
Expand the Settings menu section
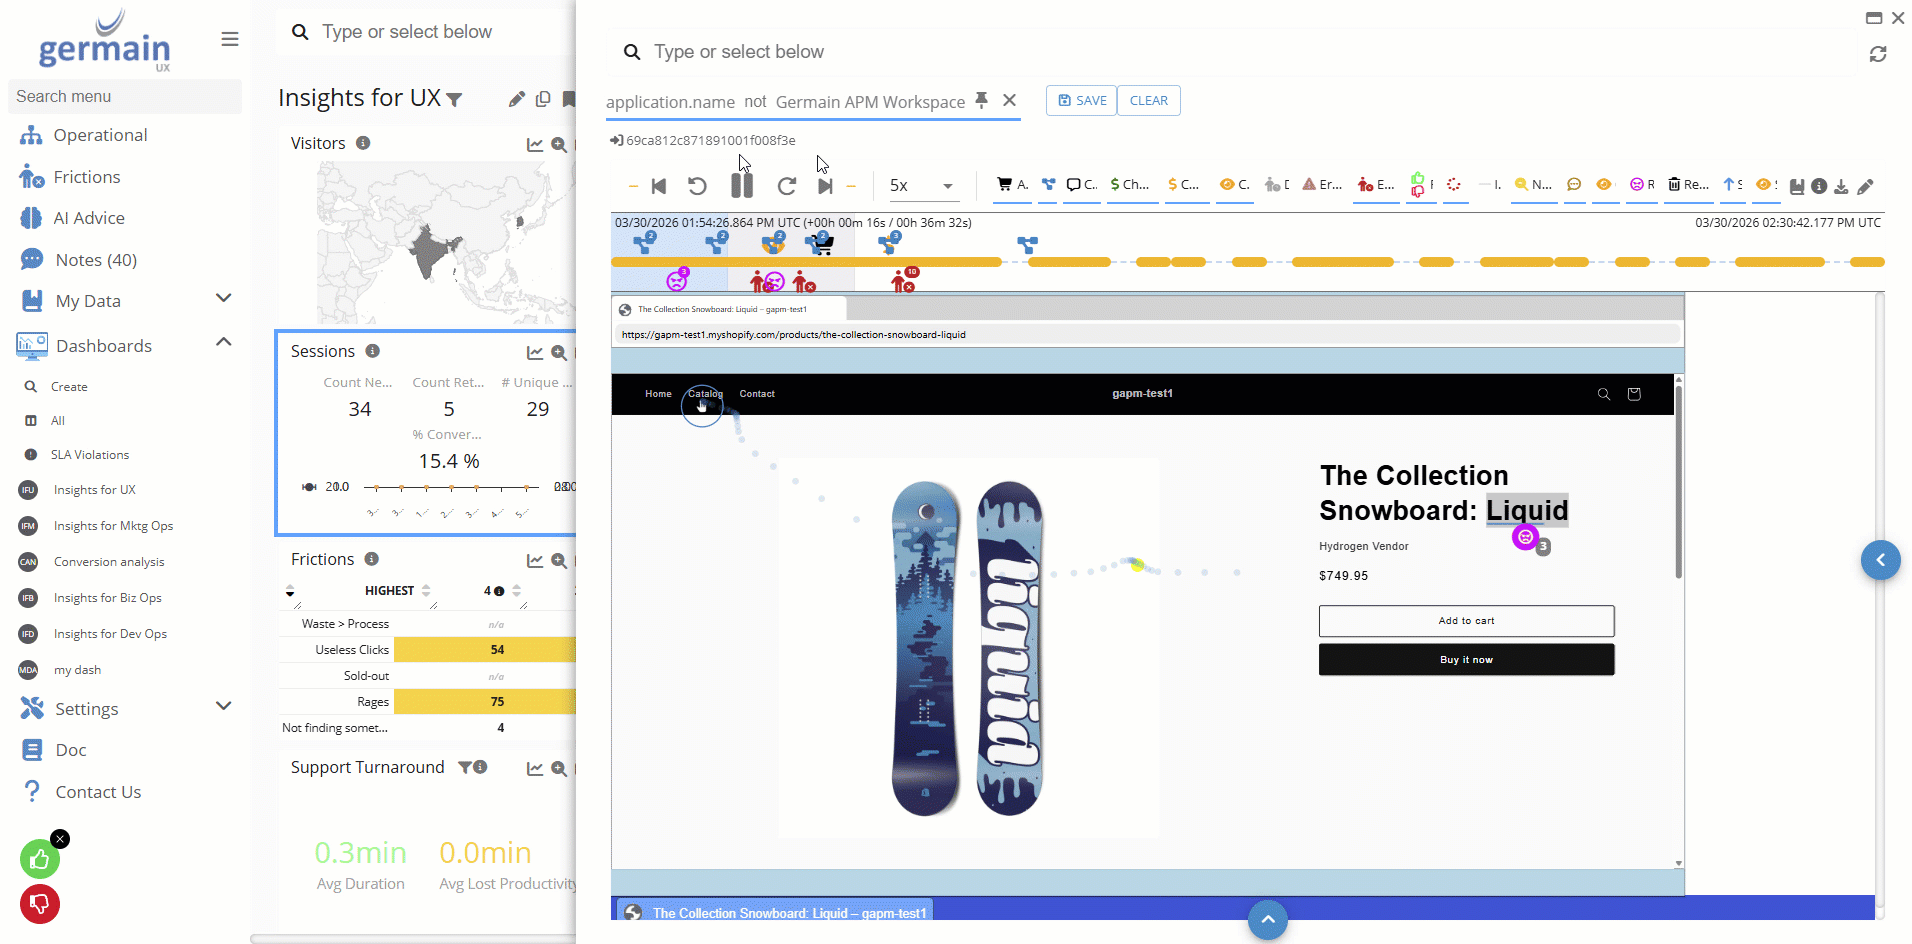coord(223,707)
